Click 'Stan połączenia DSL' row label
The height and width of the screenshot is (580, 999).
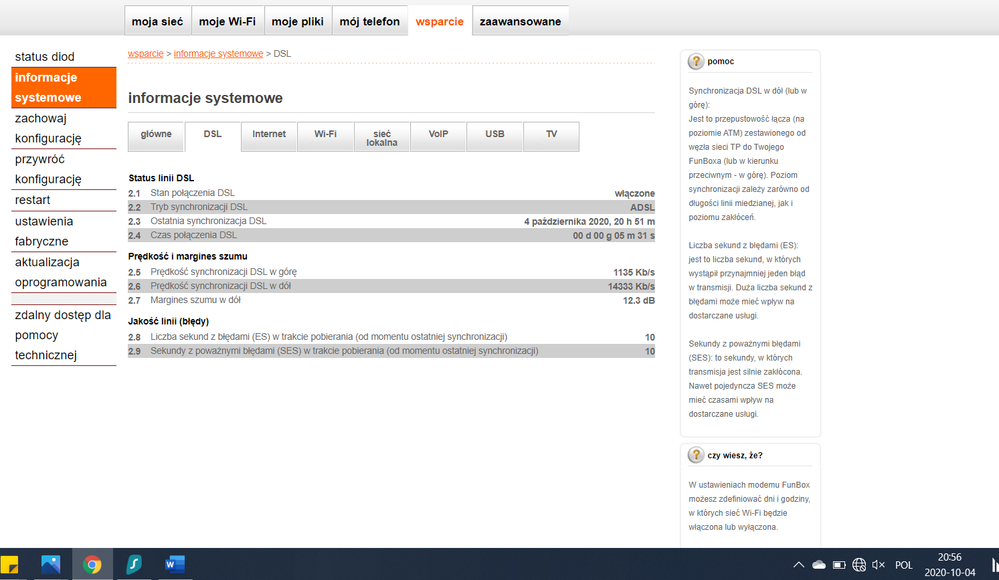pyautogui.click(x=192, y=192)
